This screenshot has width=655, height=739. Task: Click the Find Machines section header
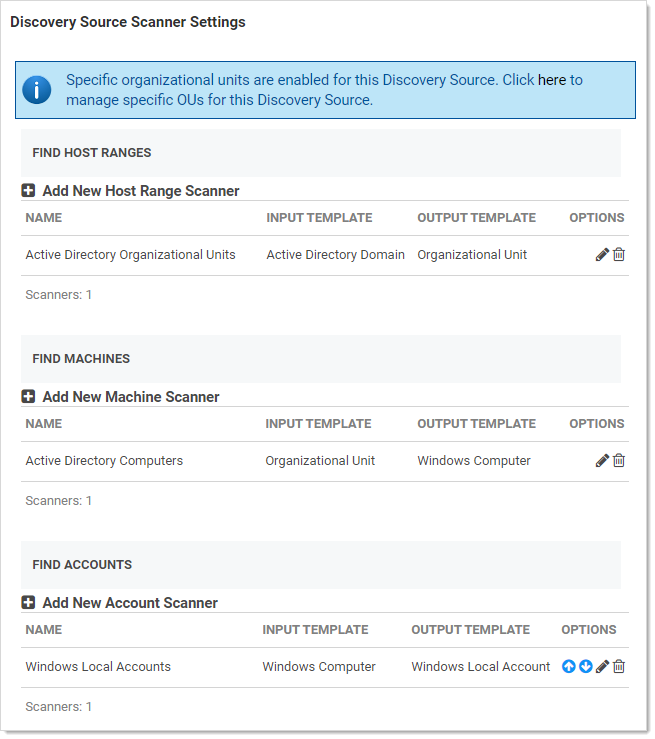(81, 359)
